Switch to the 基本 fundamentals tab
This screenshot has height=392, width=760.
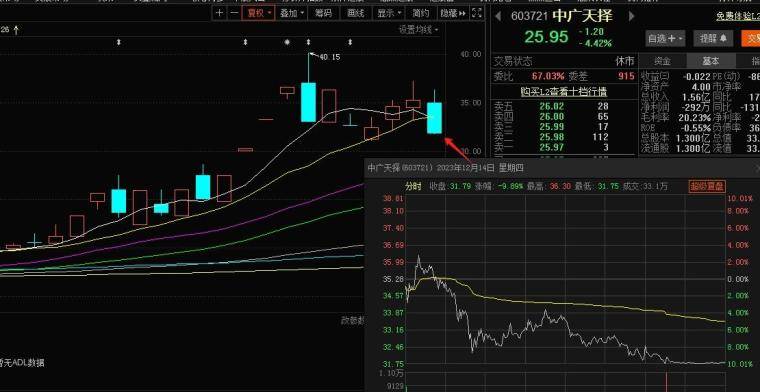(x=711, y=61)
